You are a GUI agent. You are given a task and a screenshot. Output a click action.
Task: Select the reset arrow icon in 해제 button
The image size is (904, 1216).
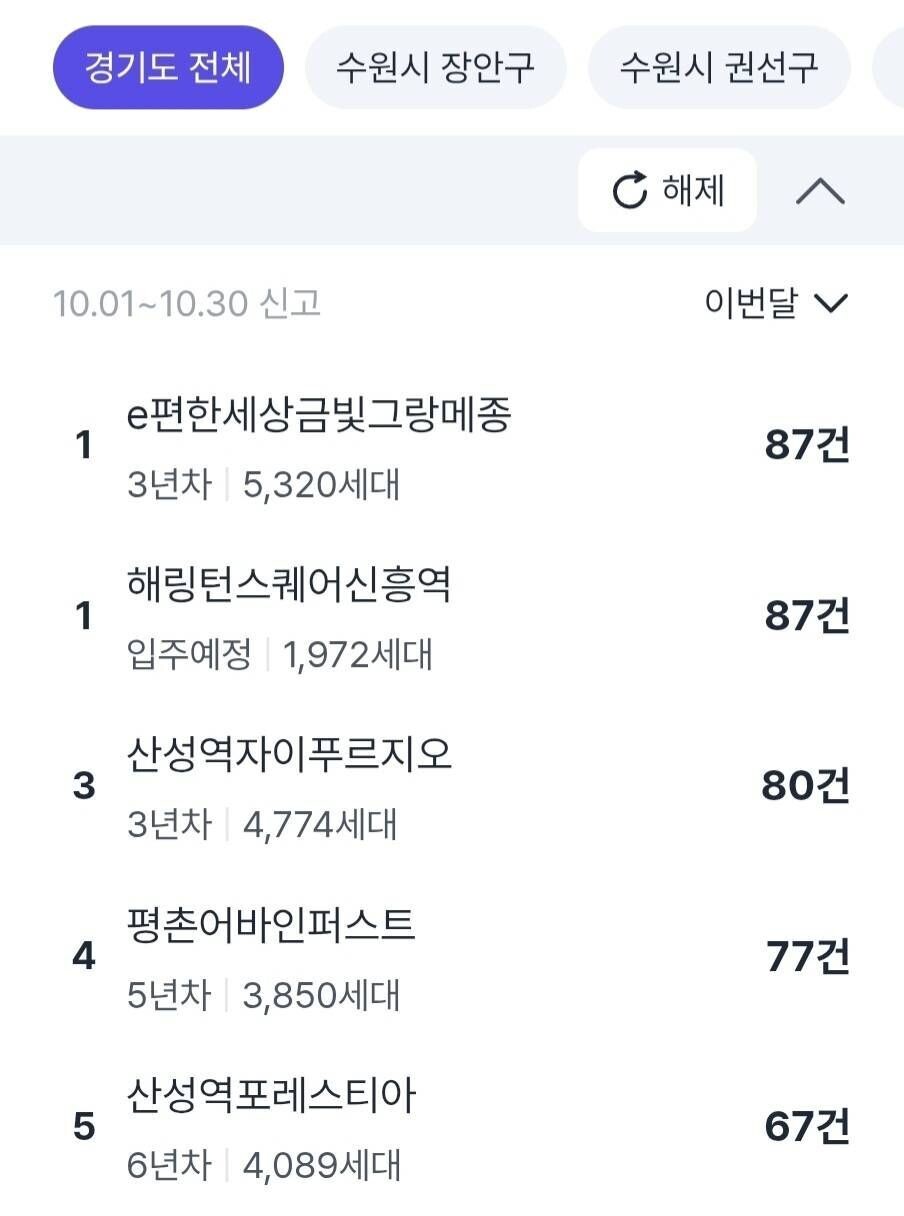pos(628,190)
